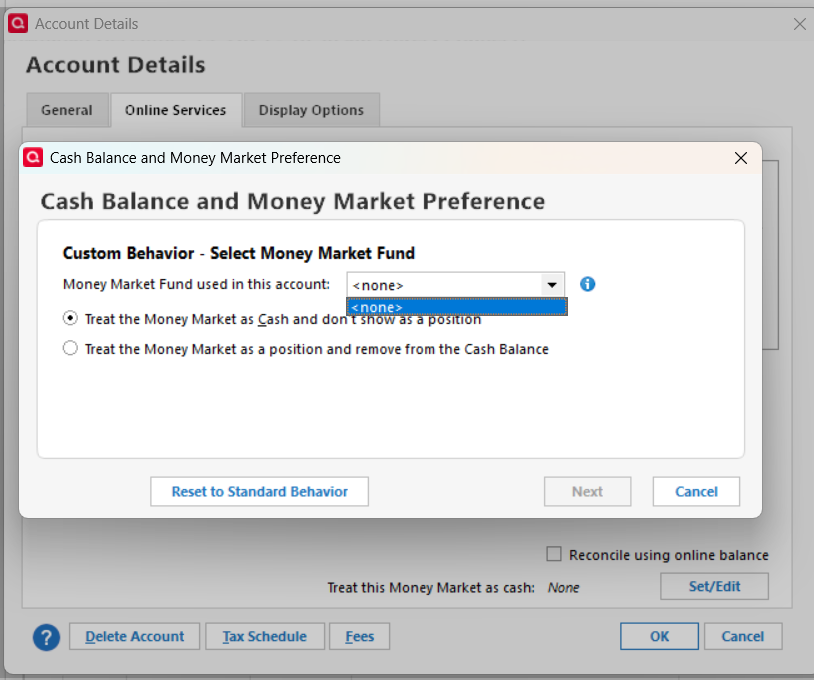Select Treat the Money Market as Cash option
The width and height of the screenshot is (814, 680).
(70, 318)
